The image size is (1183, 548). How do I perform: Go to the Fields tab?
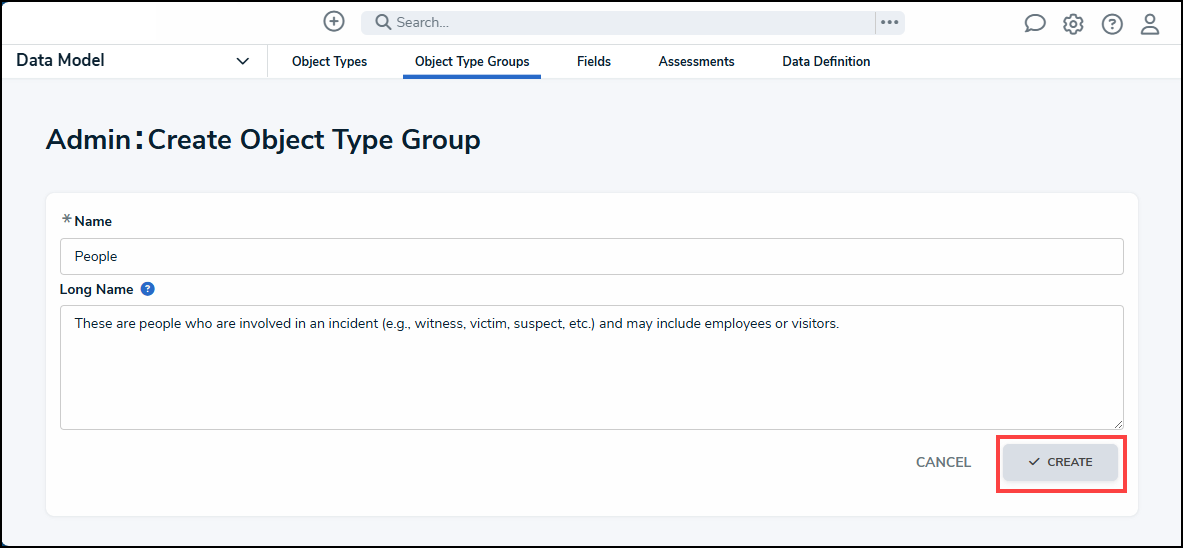pos(594,62)
